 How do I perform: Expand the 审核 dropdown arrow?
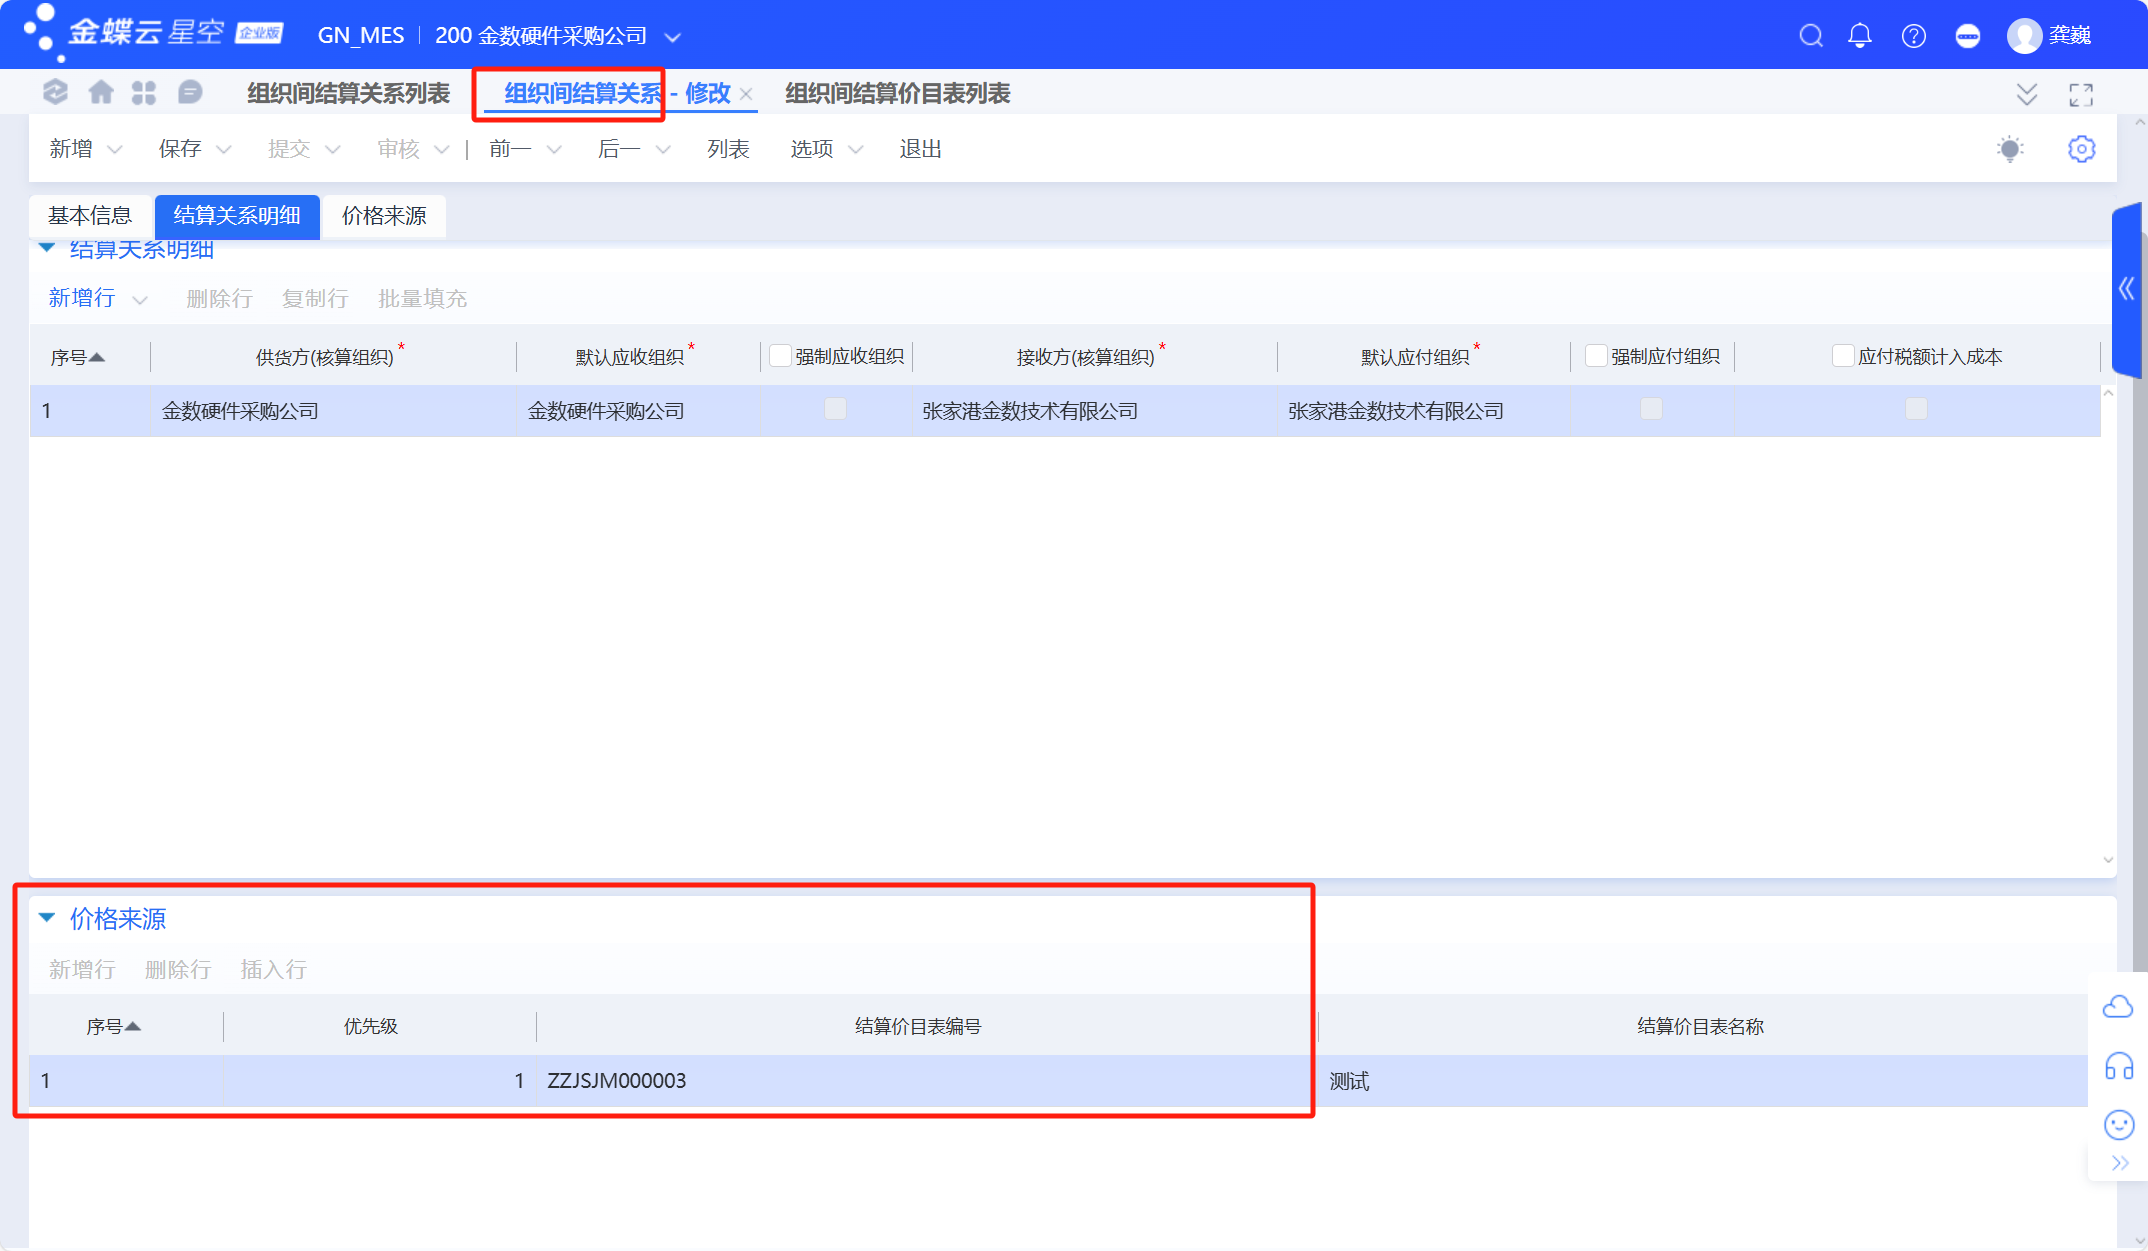(x=442, y=150)
